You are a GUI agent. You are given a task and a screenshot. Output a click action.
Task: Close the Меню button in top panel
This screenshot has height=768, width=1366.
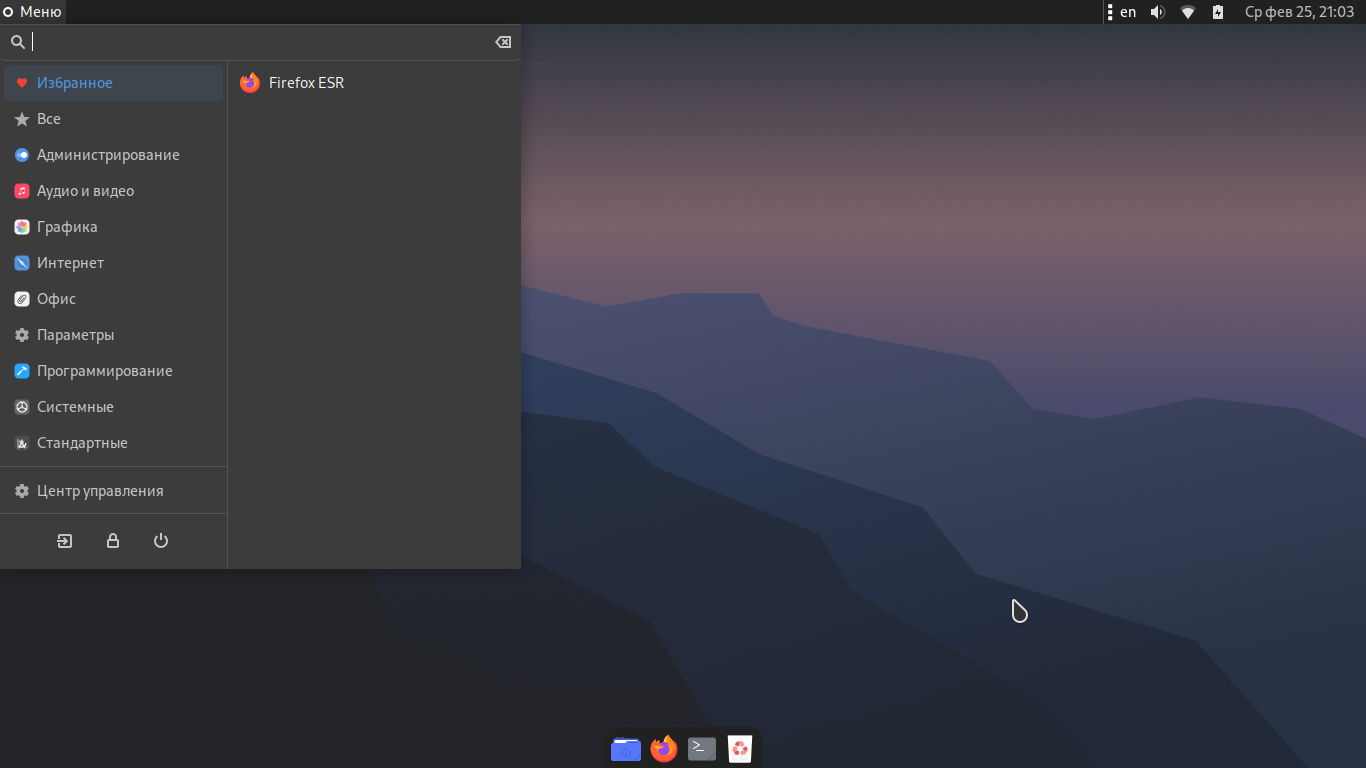pyautogui.click(x=34, y=12)
